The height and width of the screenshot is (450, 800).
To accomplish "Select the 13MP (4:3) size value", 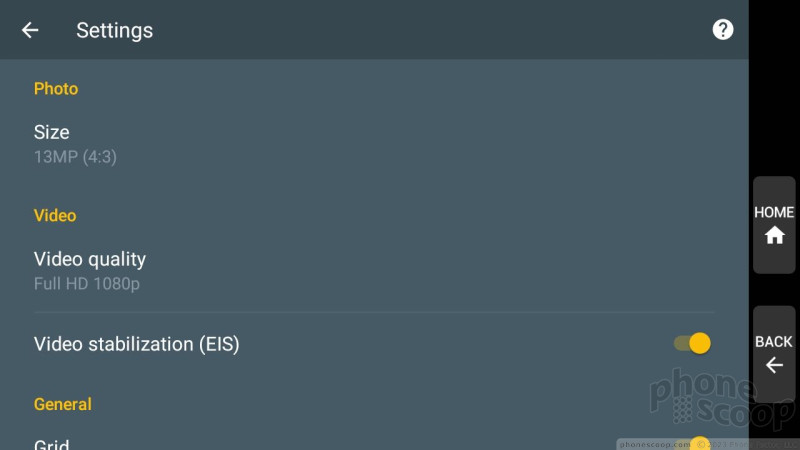I will 75,157.
